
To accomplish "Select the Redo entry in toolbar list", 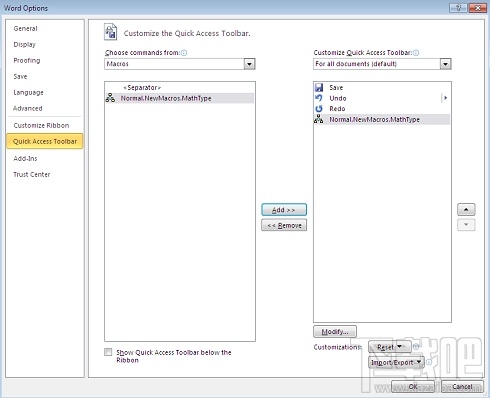I will [382, 109].
